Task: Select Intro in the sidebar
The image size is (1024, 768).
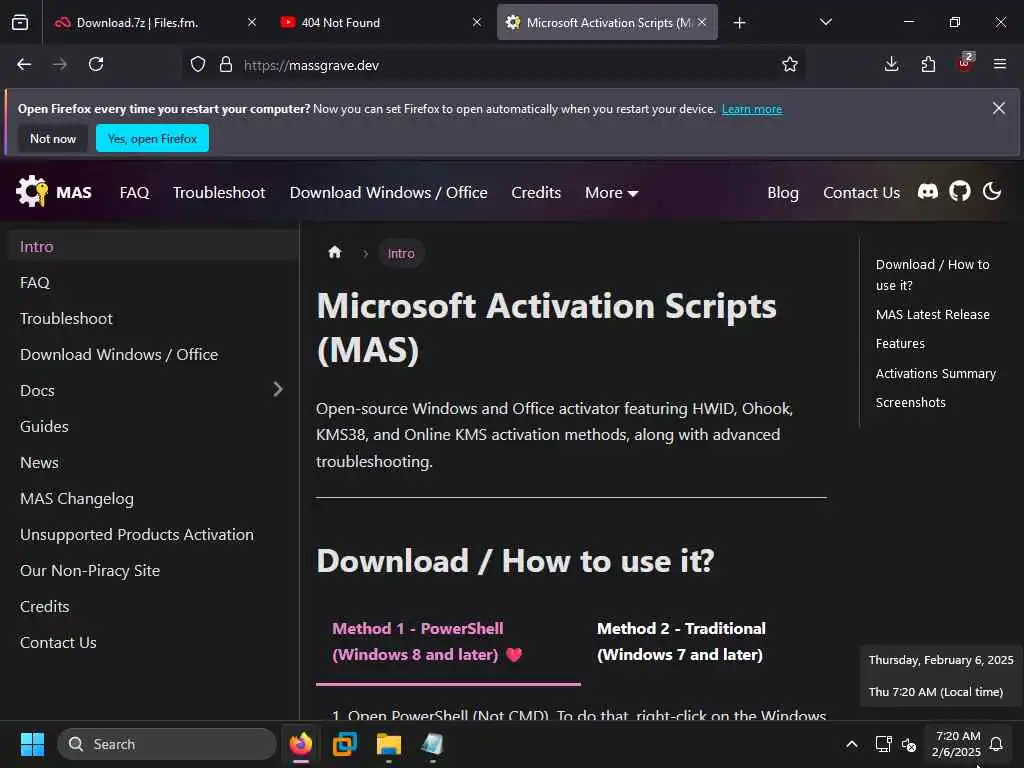Action: coord(154,247)
